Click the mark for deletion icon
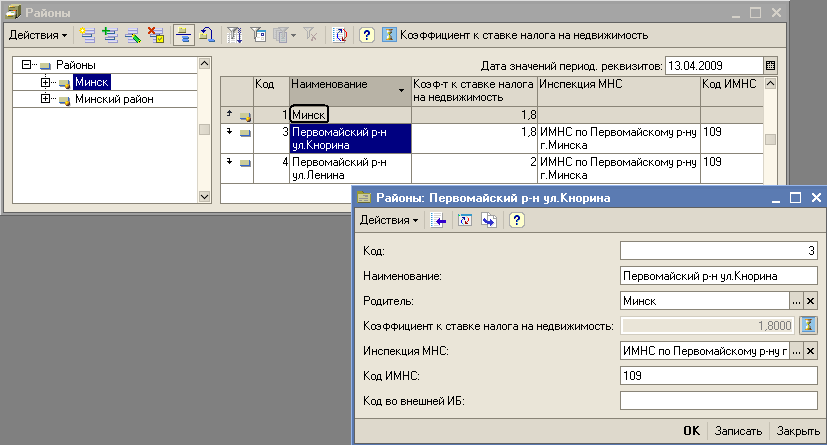The image size is (827, 445). pos(156,35)
